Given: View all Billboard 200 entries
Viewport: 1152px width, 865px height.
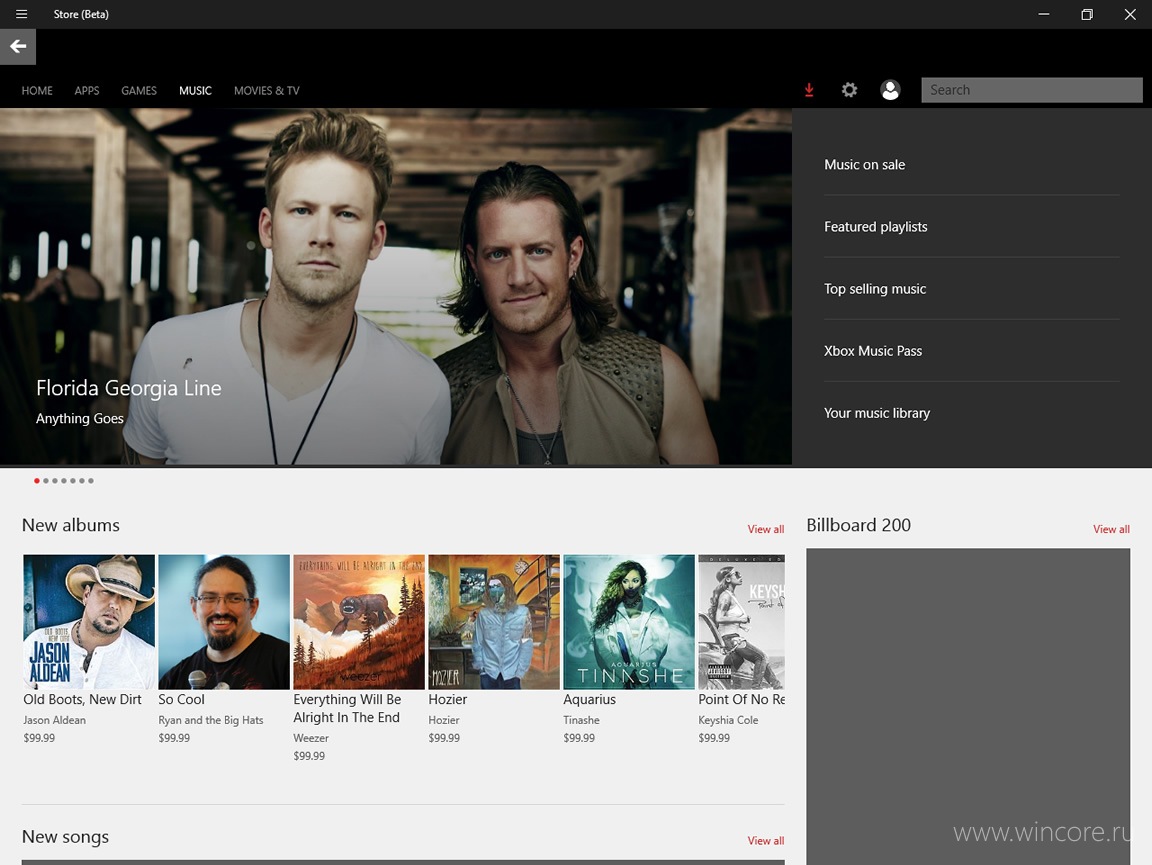Looking at the screenshot, I should coord(1111,529).
